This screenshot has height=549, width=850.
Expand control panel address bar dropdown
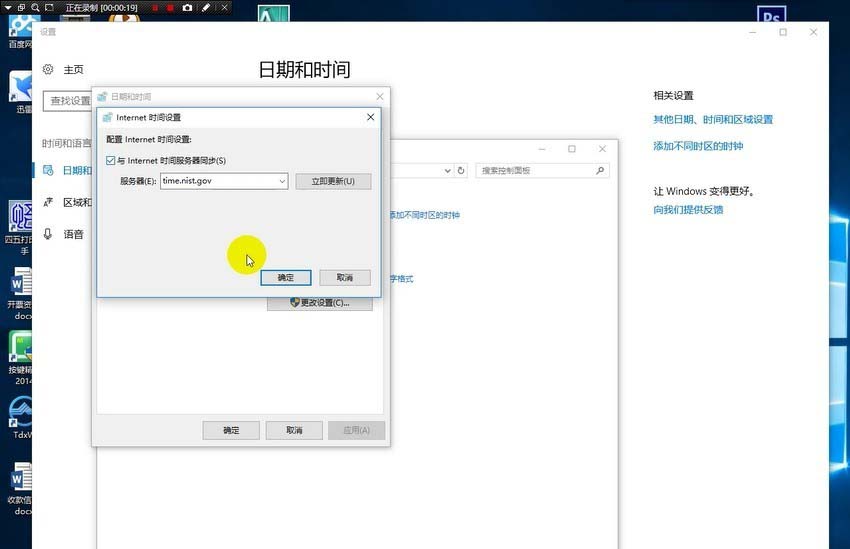(x=447, y=170)
